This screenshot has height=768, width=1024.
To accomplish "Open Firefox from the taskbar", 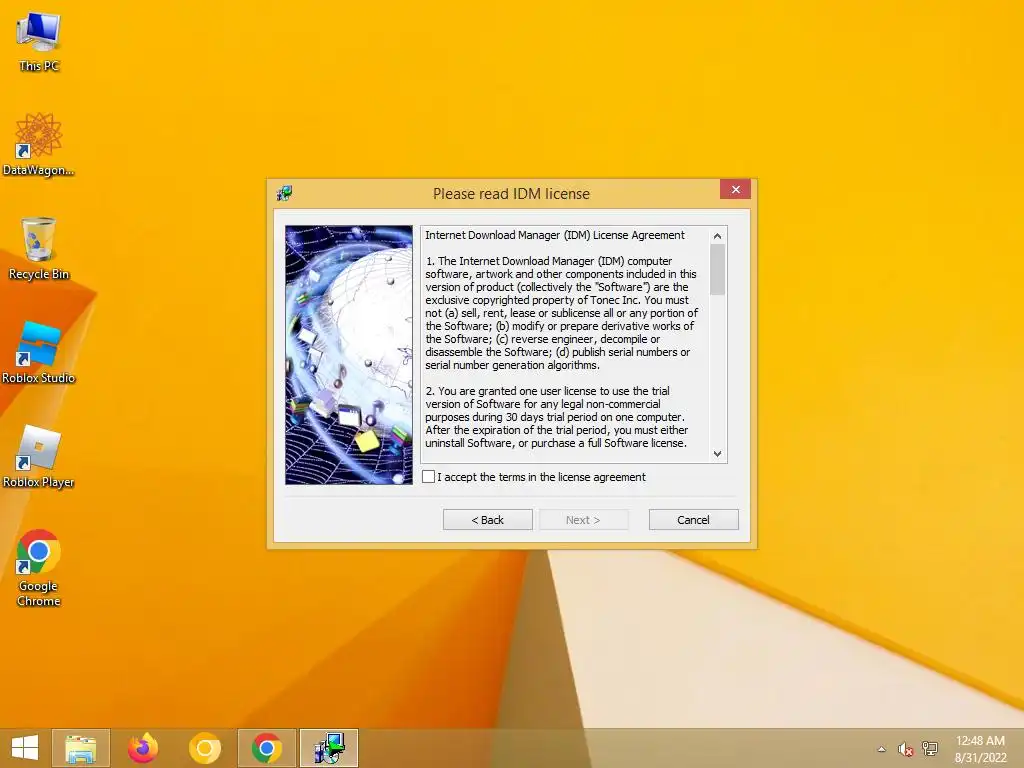I will pos(142,748).
